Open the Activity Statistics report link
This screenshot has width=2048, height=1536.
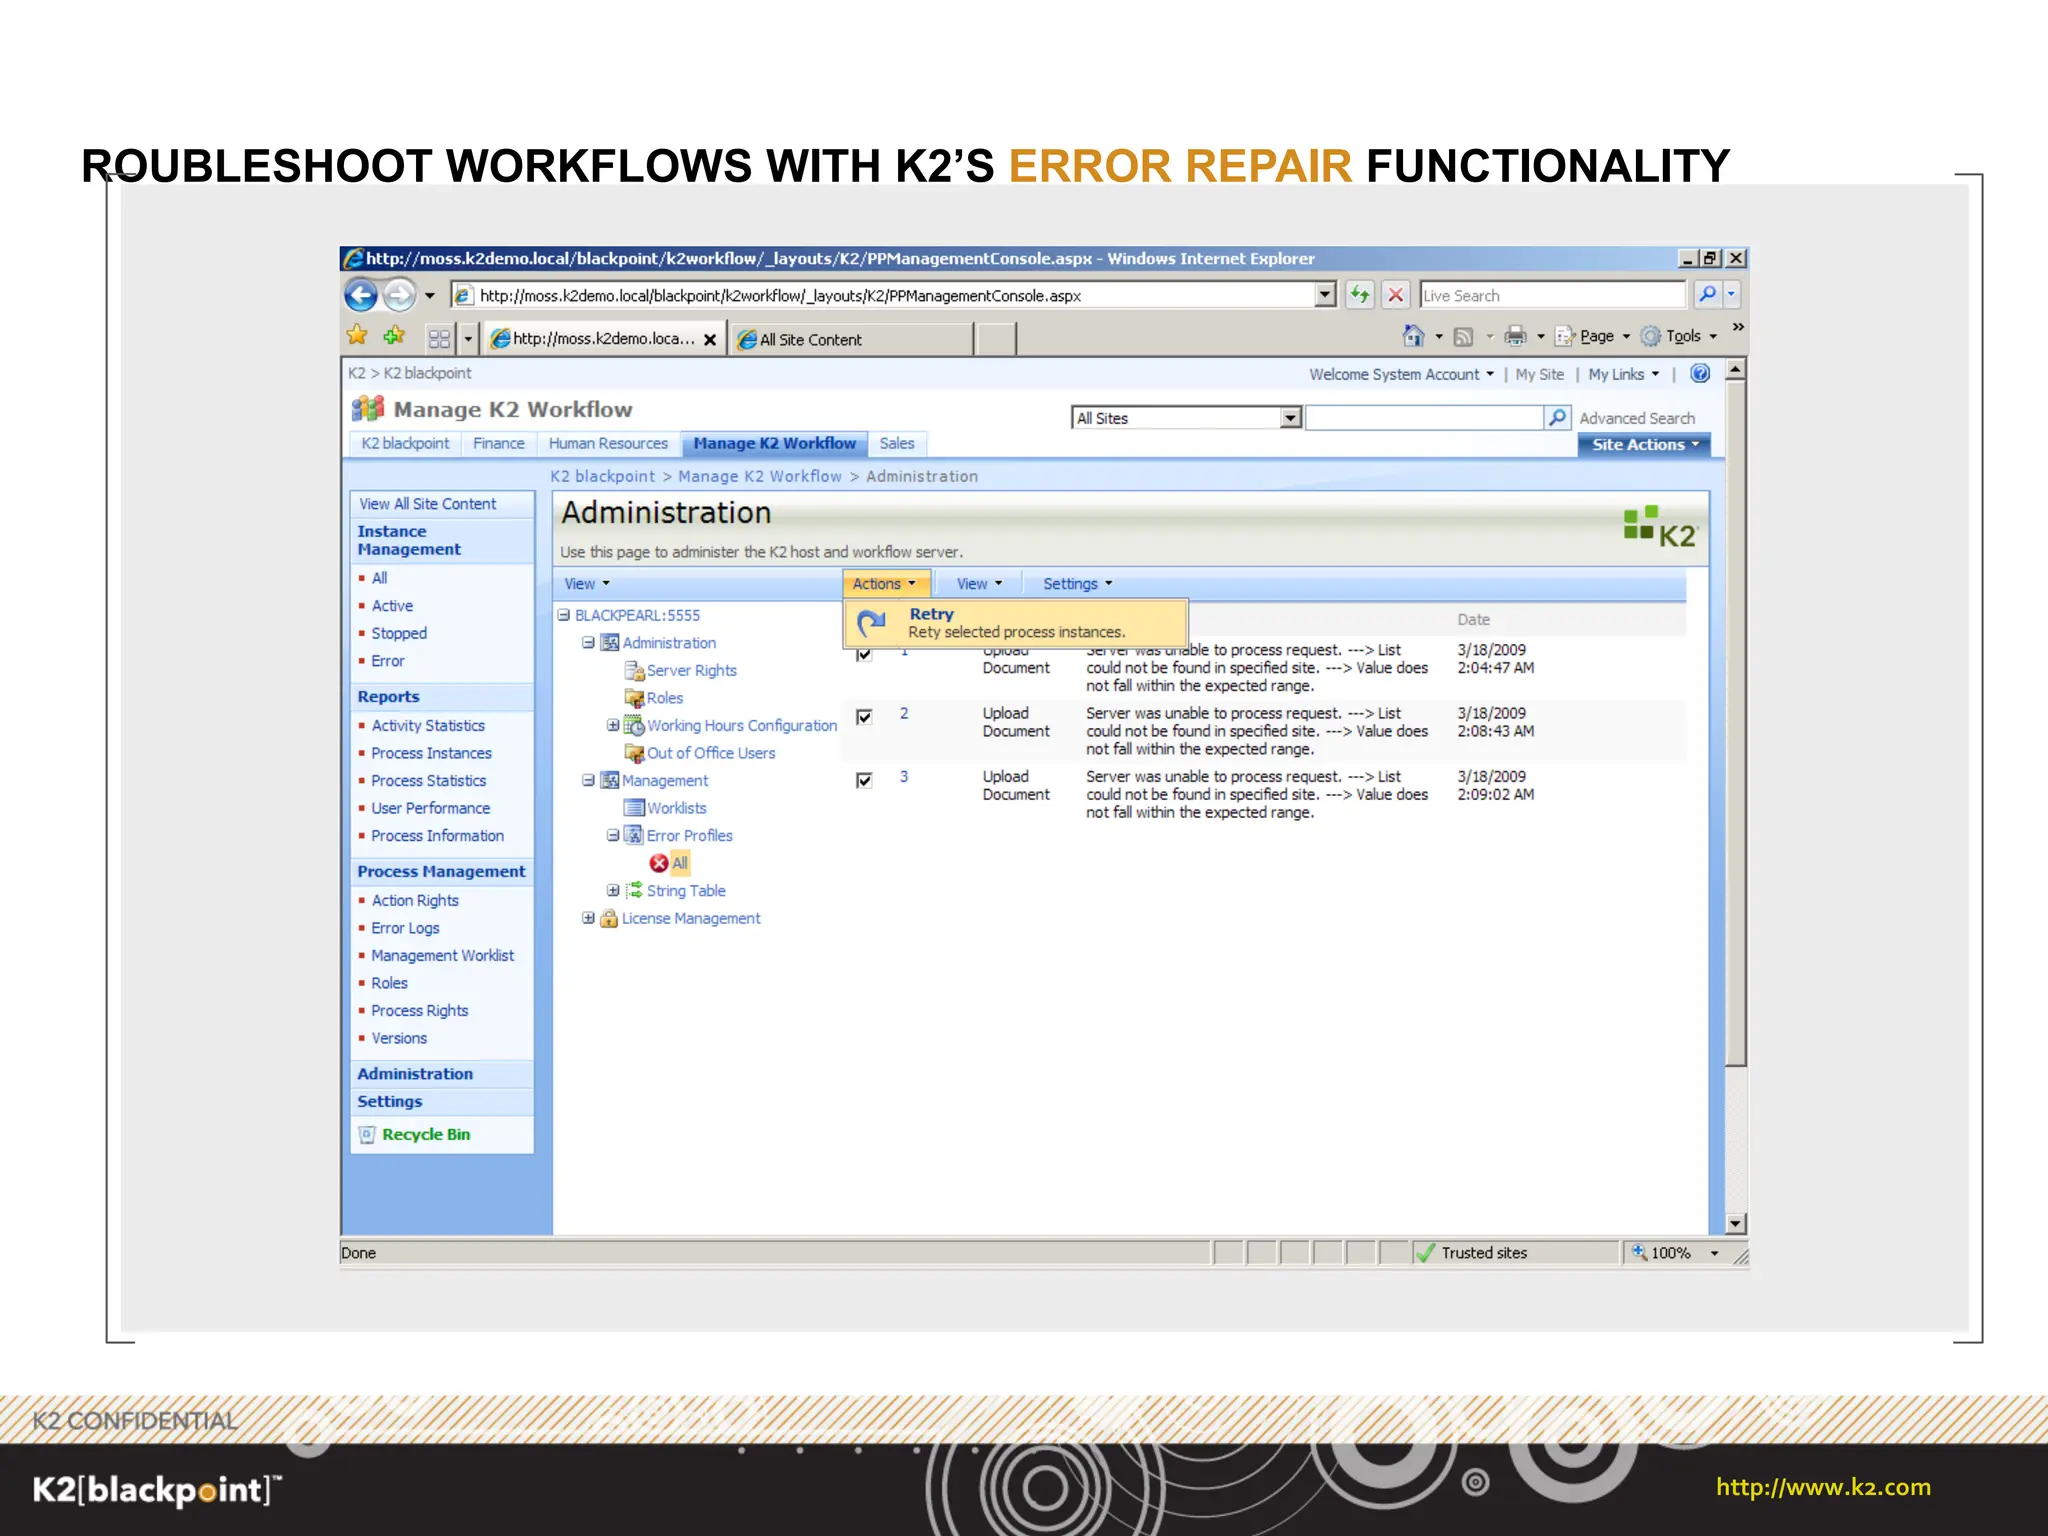[x=428, y=725]
